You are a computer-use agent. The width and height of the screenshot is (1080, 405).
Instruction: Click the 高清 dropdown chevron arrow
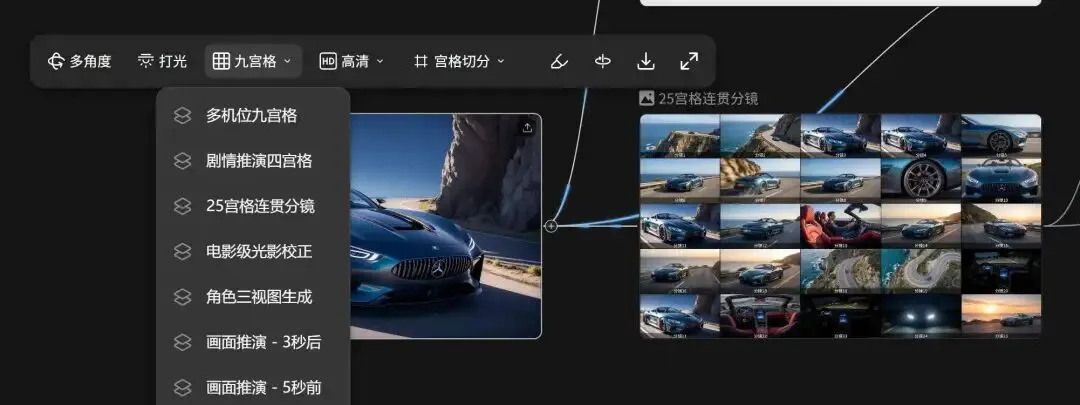pos(380,61)
